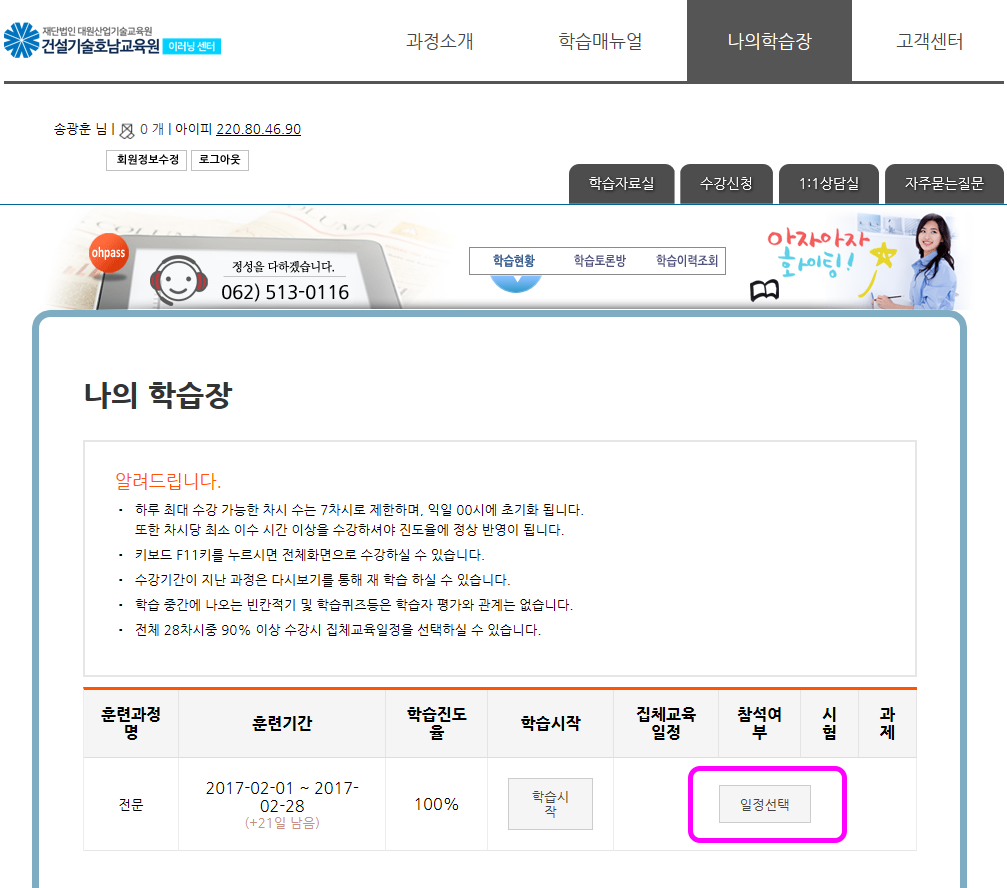Select the 나의학습장 menu tab
This screenshot has height=888, width=1007.
pos(769,41)
